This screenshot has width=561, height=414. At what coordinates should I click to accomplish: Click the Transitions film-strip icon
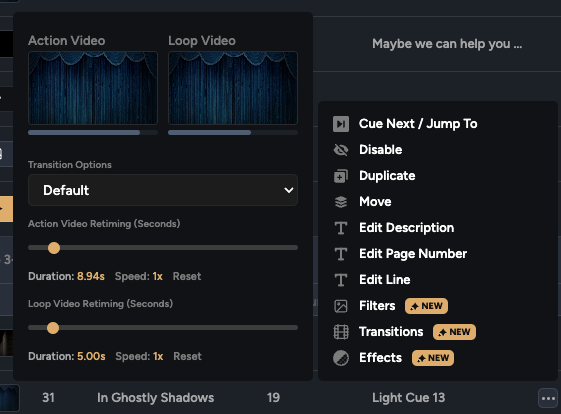point(341,332)
